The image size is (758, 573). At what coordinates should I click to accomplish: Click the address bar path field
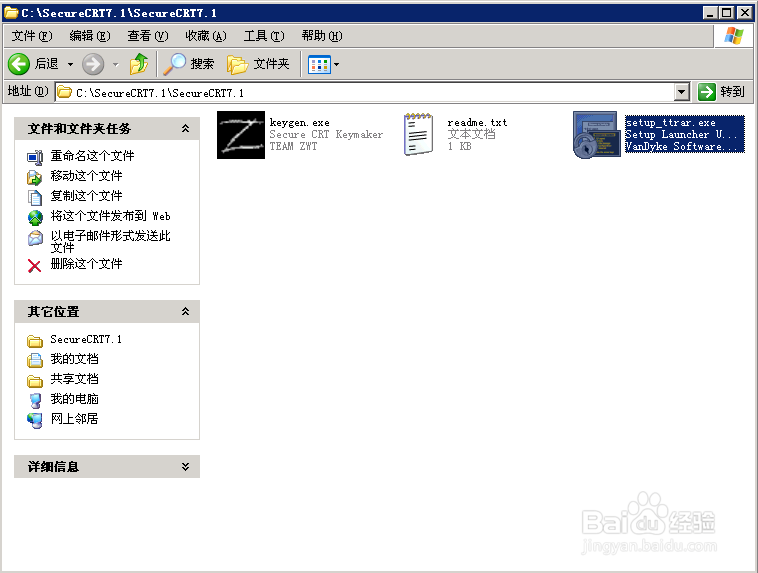click(x=365, y=92)
